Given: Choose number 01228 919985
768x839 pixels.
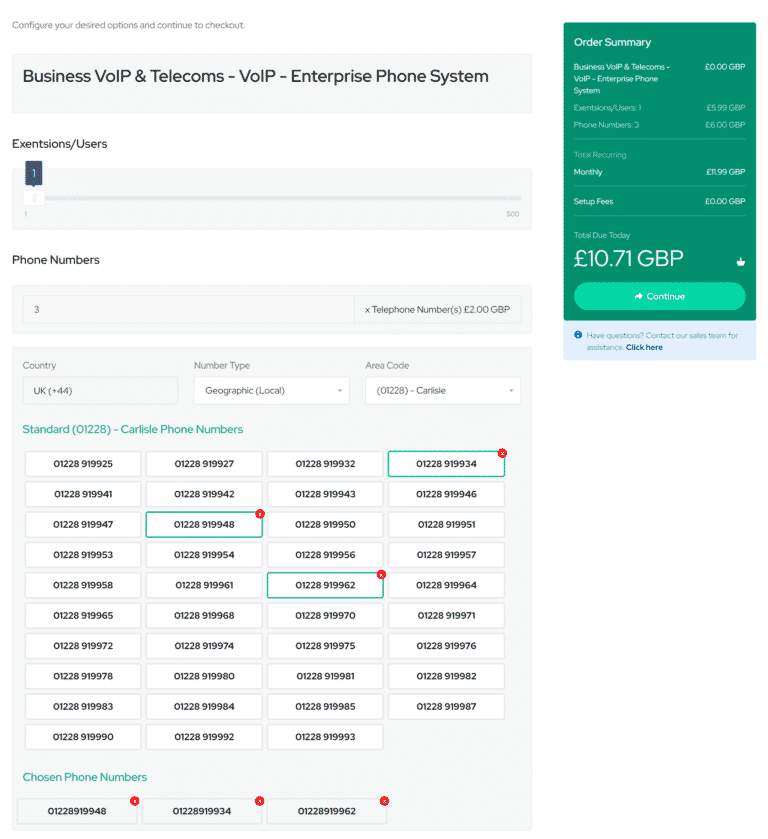Looking at the screenshot, I should click(x=325, y=706).
